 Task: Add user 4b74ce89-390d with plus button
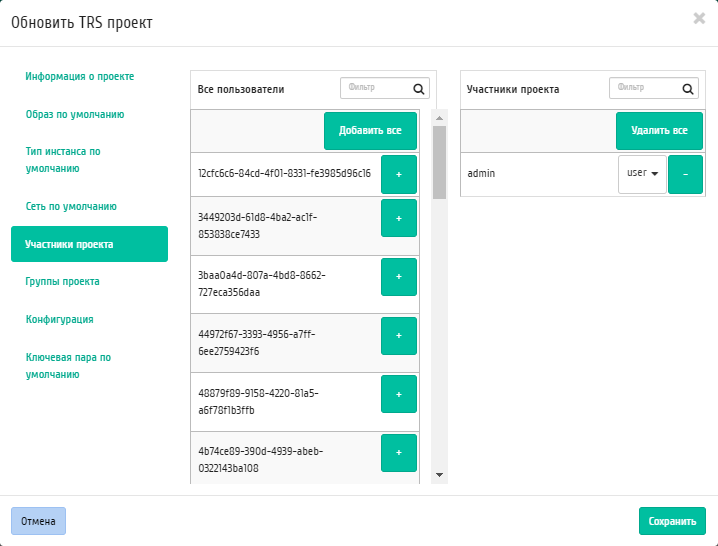coord(399,453)
